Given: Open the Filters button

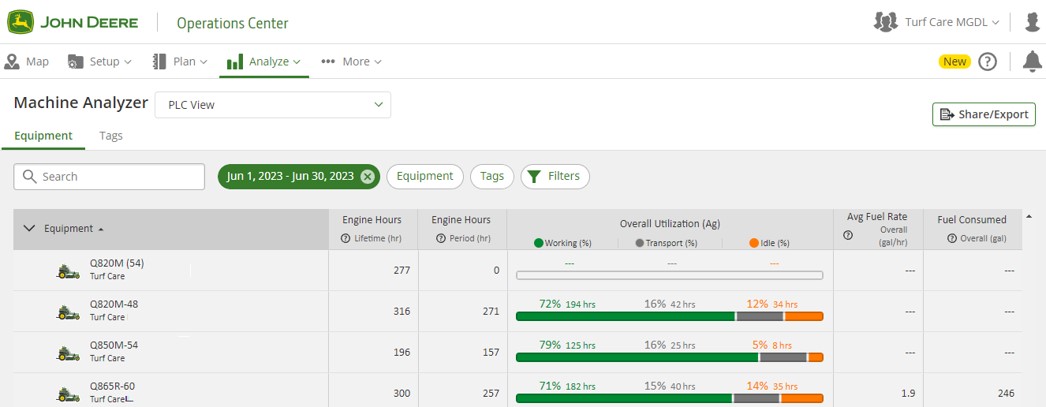Looking at the screenshot, I should [x=555, y=177].
